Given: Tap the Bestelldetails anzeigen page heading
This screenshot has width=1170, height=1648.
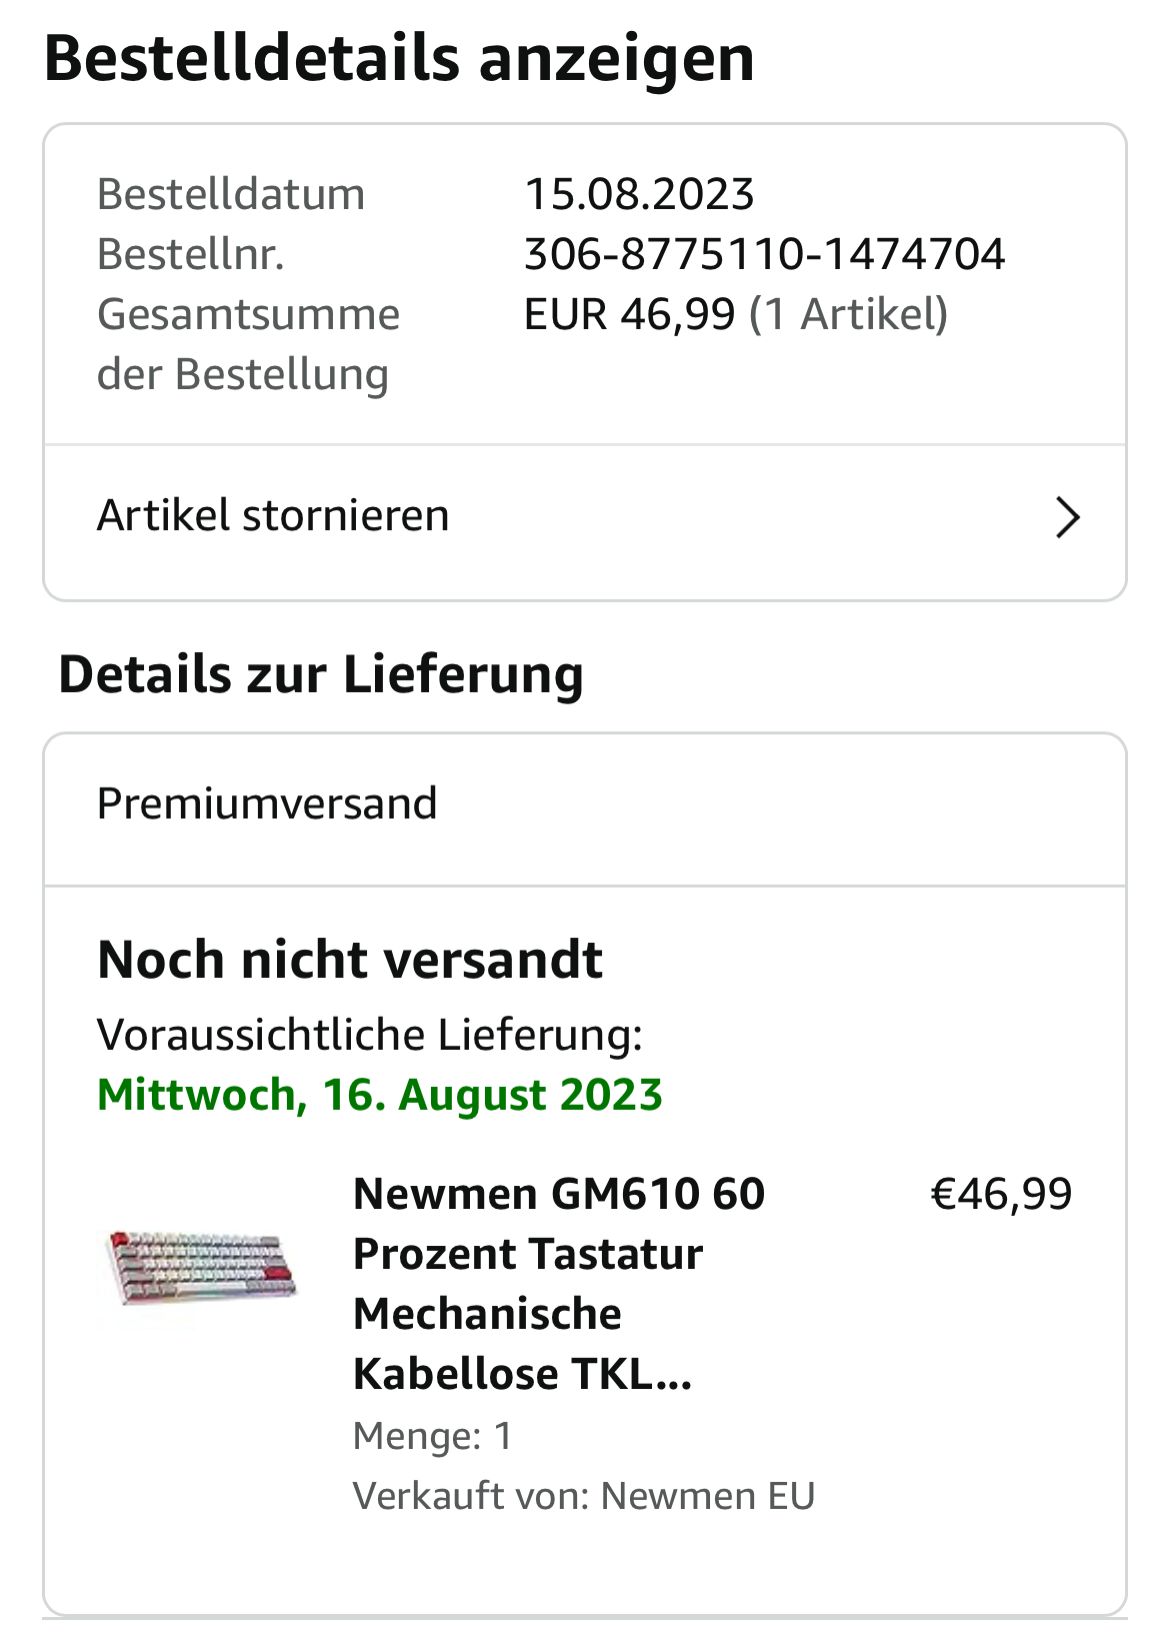Looking at the screenshot, I should (399, 58).
